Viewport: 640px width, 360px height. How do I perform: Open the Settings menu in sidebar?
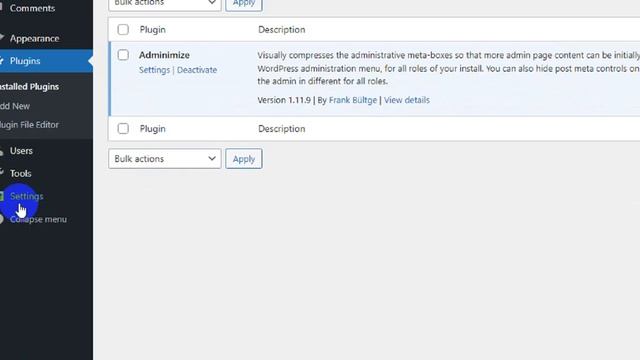point(27,196)
